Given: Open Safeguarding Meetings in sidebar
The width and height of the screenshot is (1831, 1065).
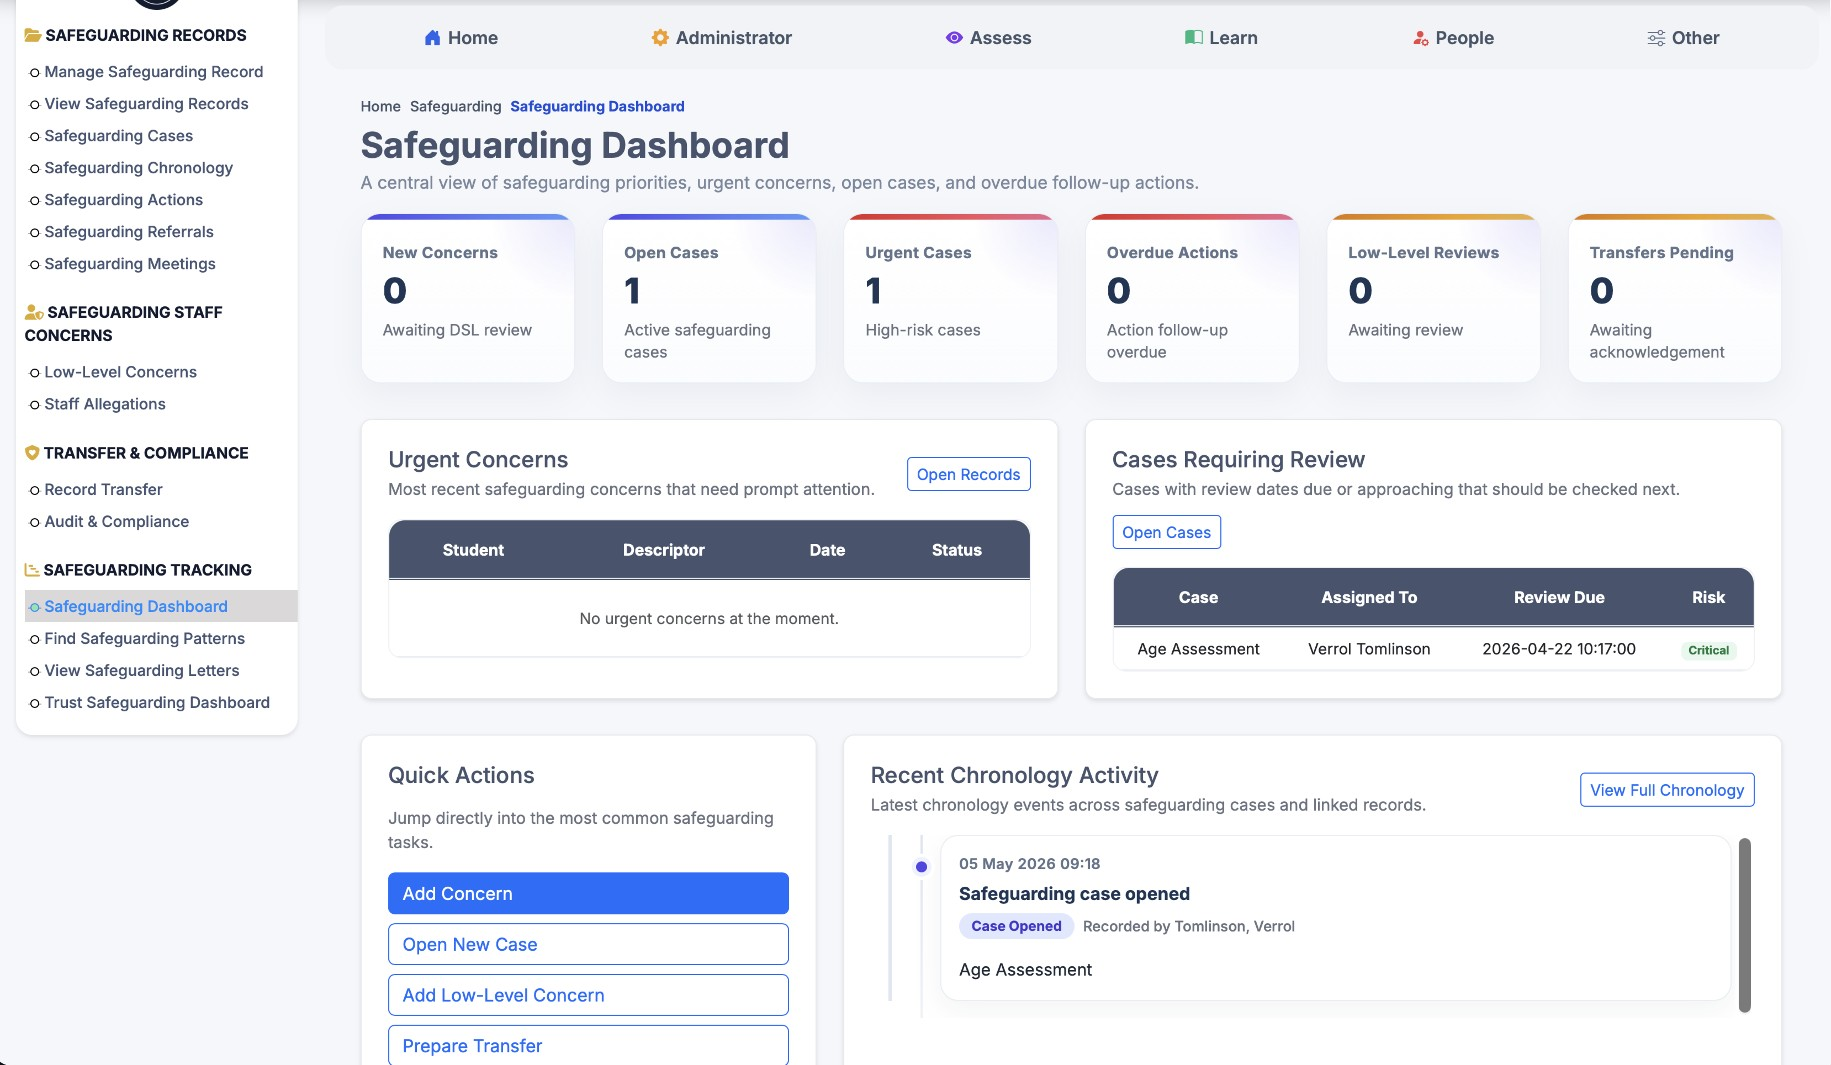Looking at the screenshot, I should pyautogui.click(x=130, y=264).
